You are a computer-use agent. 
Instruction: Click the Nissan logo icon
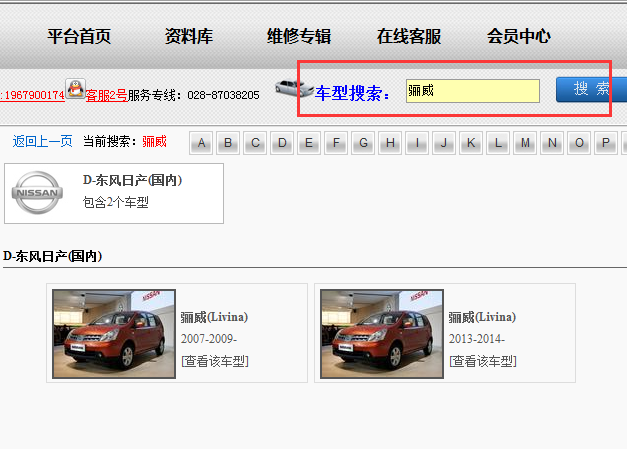[x=37, y=192]
